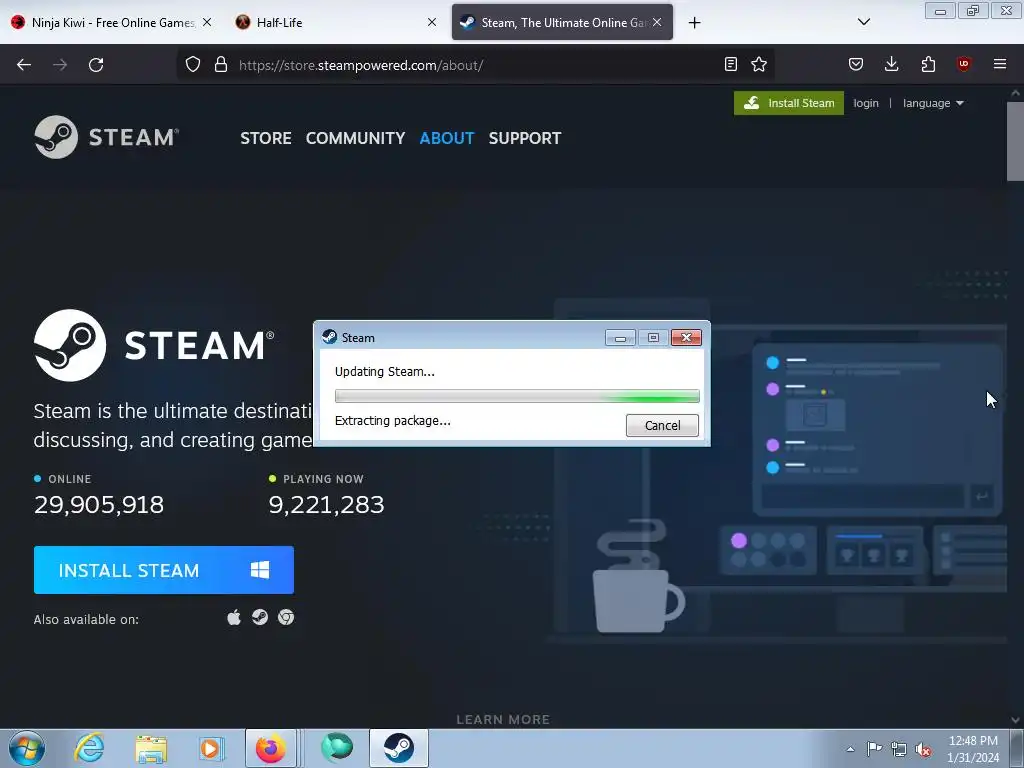Click the Steam logo in the header
The width and height of the screenshot is (1024, 768).
point(106,137)
